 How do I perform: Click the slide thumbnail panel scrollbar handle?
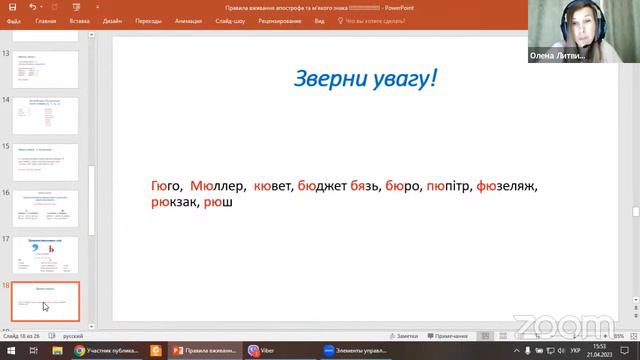click(x=91, y=200)
